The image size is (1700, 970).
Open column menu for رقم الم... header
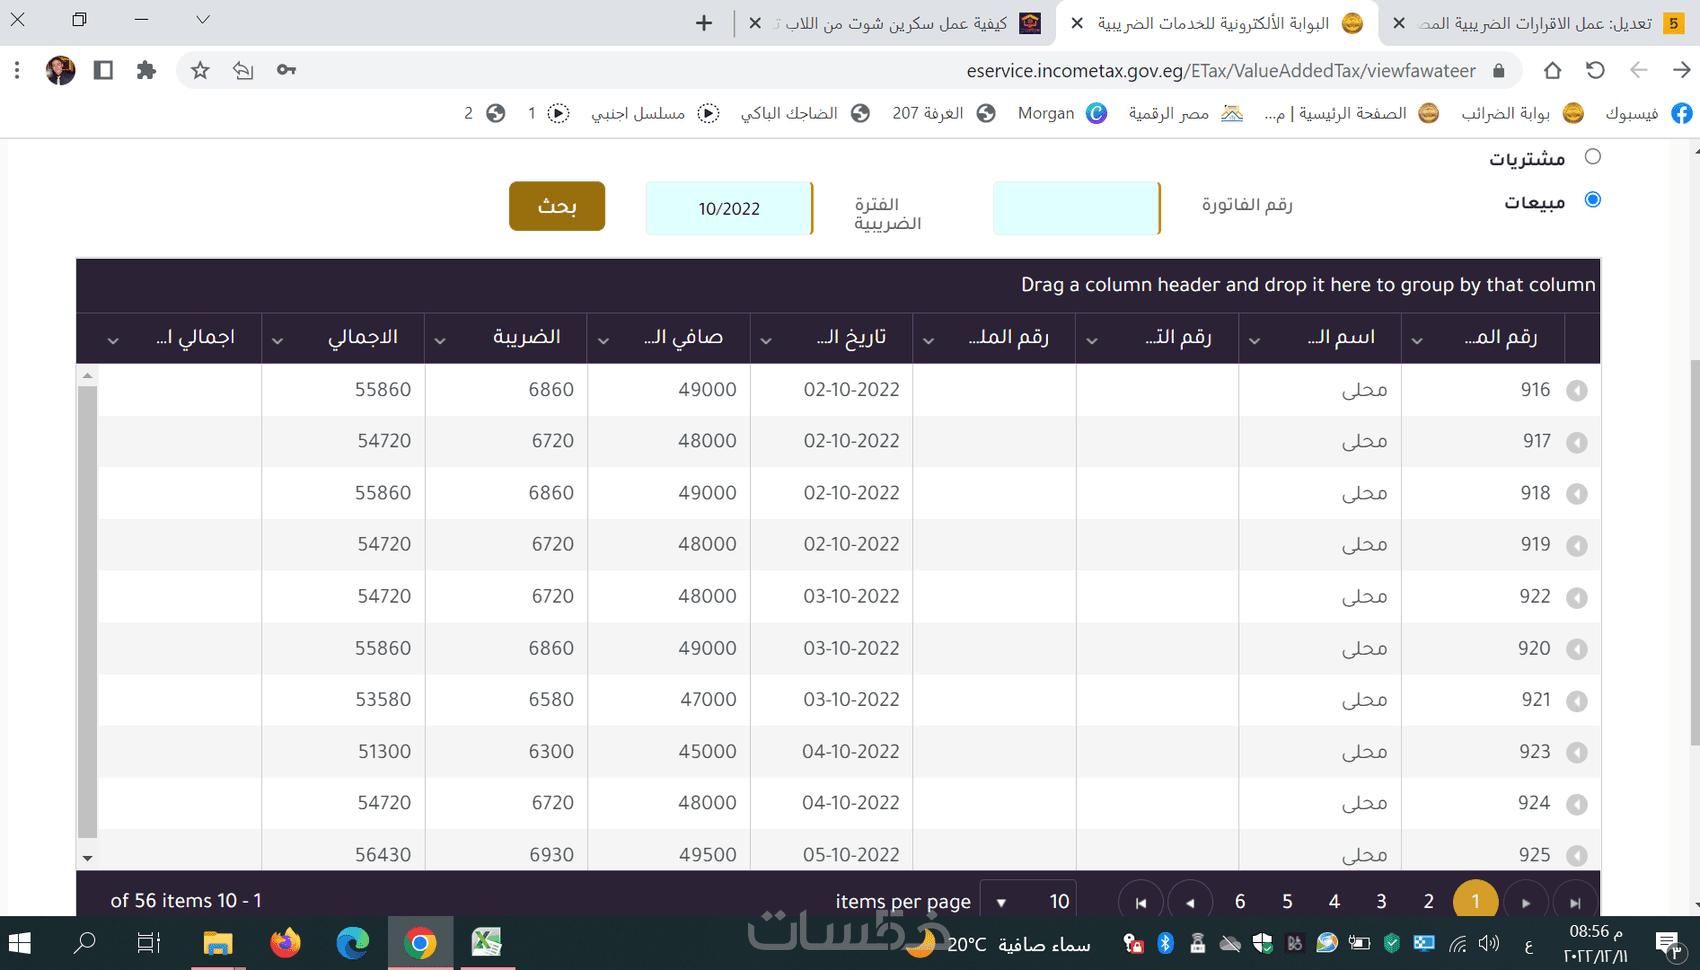[1417, 341]
